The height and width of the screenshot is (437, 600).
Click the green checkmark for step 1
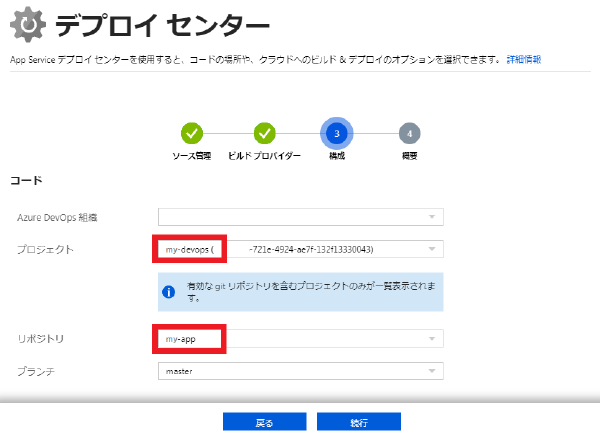pos(192,132)
